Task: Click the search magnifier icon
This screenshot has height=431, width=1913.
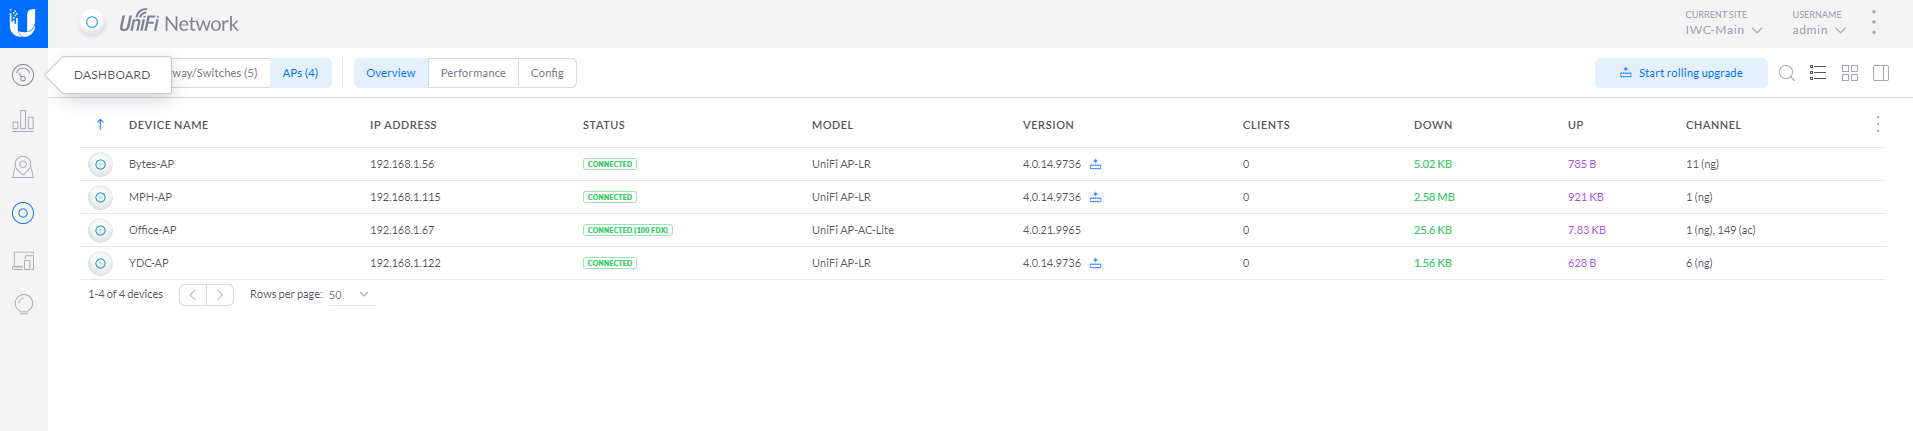Action: [x=1787, y=73]
